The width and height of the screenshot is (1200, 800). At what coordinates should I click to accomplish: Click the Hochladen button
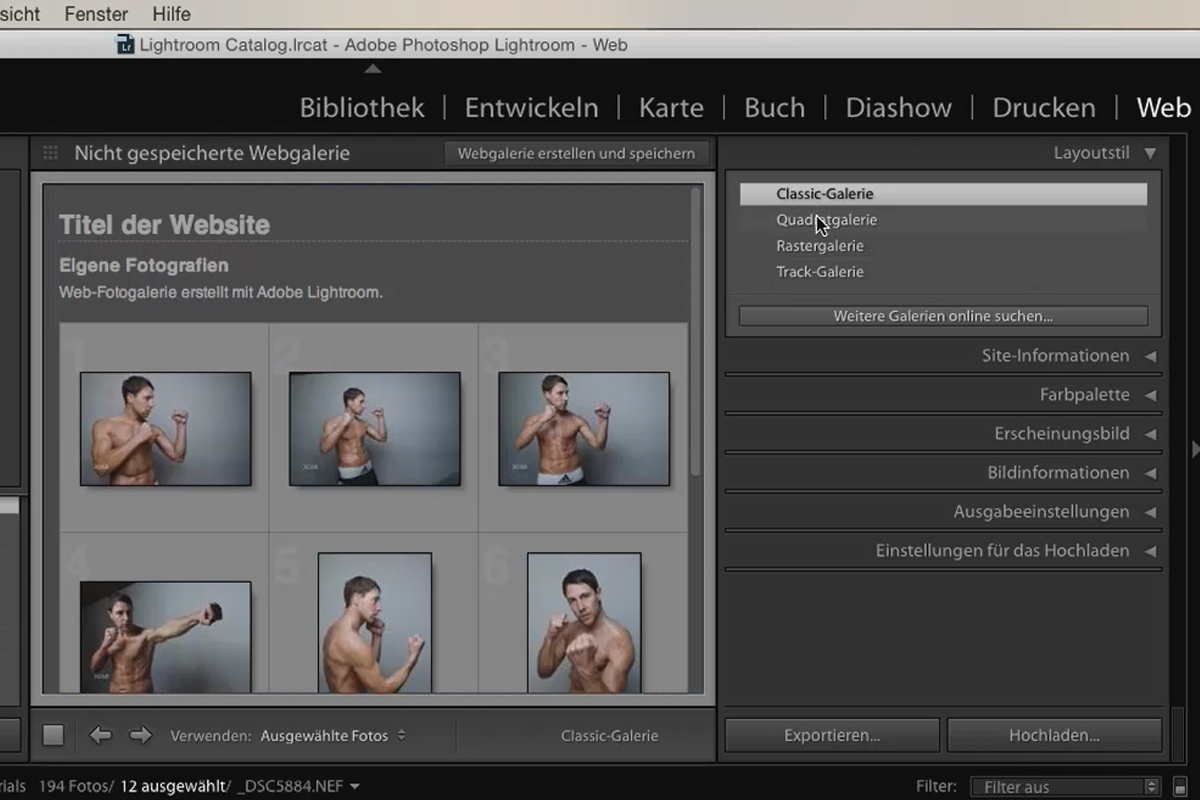(x=1054, y=735)
